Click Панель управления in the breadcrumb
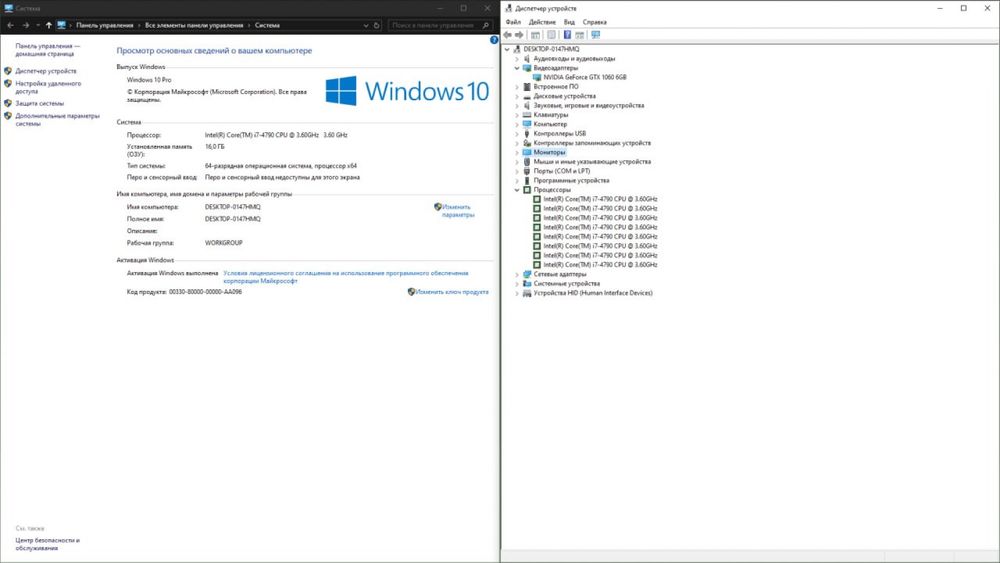 point(105,26)
